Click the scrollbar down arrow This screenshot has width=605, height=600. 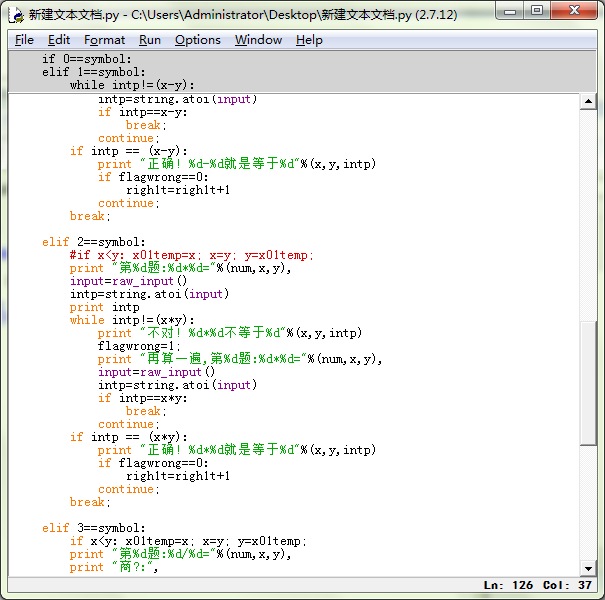pyautogui.click(x=588, y=568)
